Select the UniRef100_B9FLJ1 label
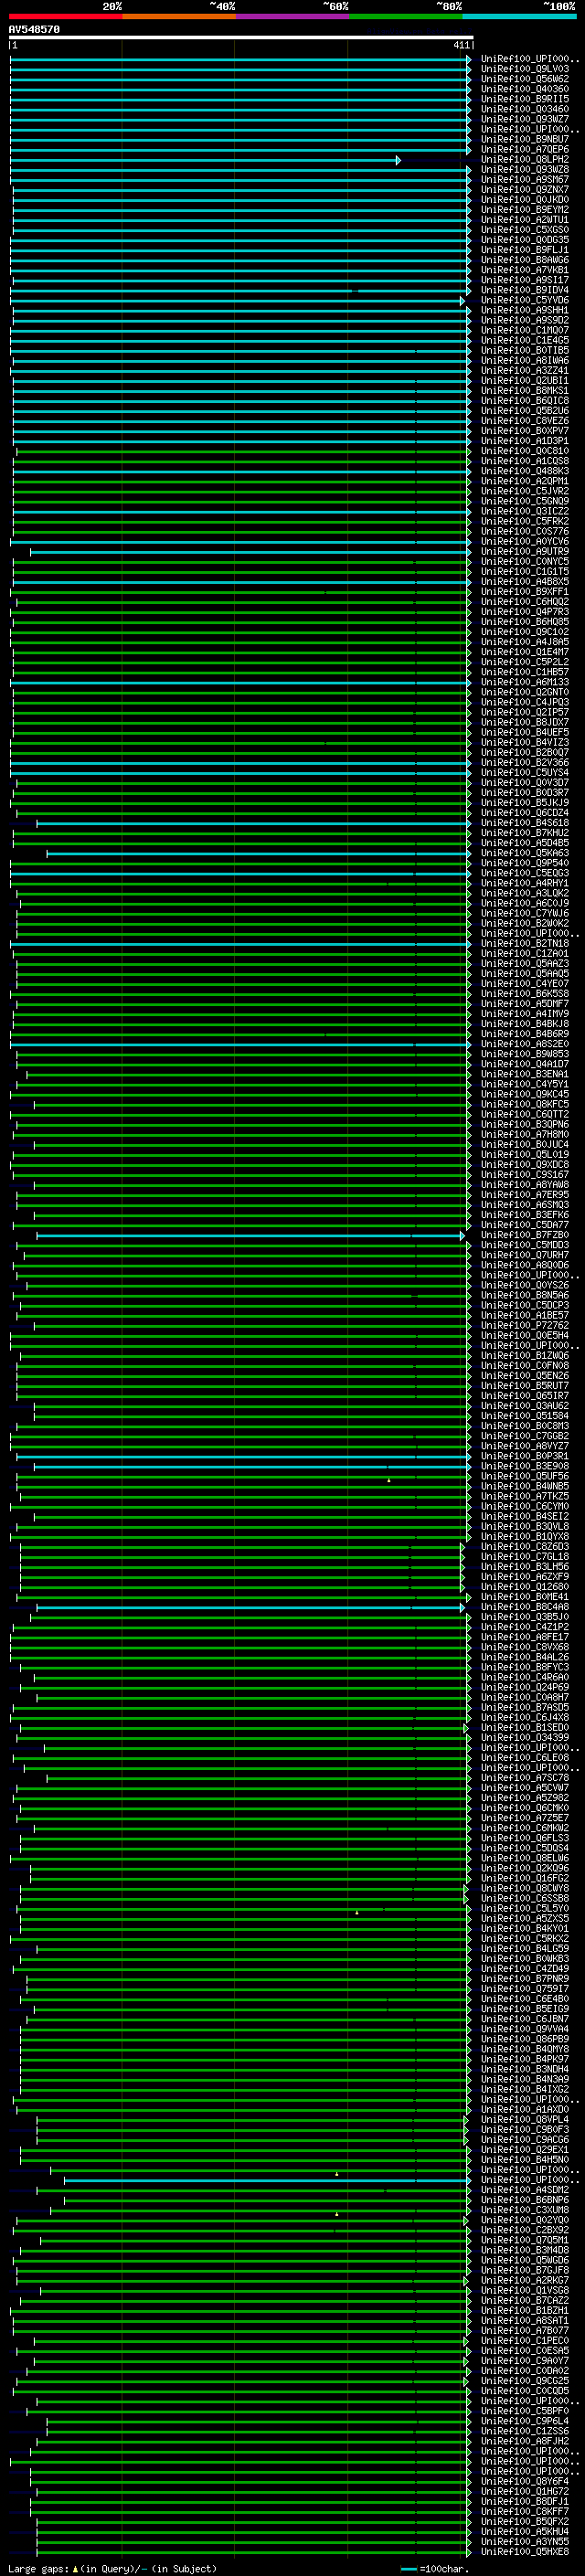Viewport: 585px width, 2576px height. [525, 250]
